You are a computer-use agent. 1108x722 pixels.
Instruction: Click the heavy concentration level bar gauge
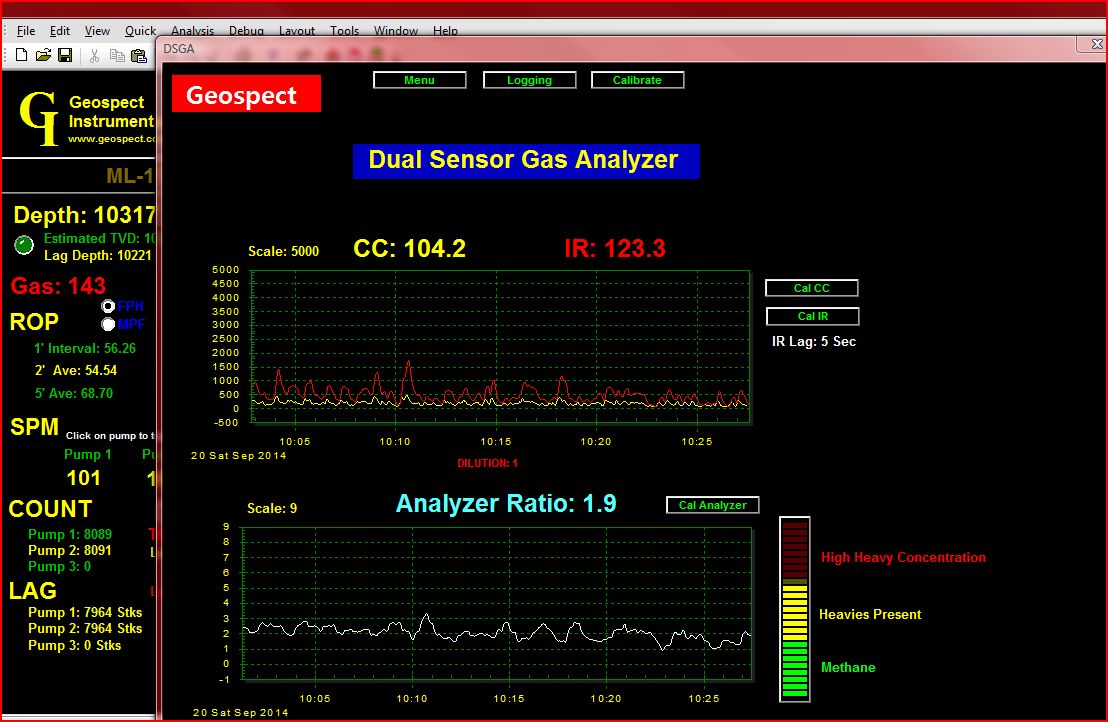click(x=794, y=609)
